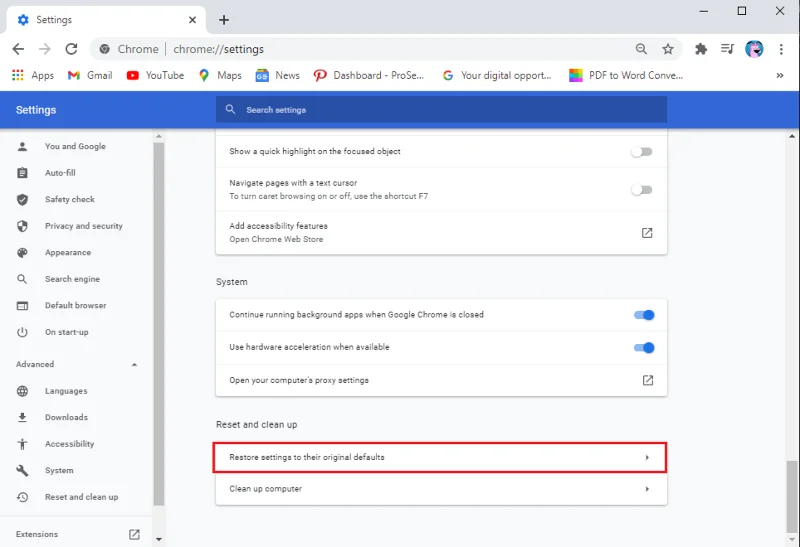The width and height of the screenshot is (800, 547).
Task: Collapse the Advanced section in sidebar
Action: tap(134, 364)
